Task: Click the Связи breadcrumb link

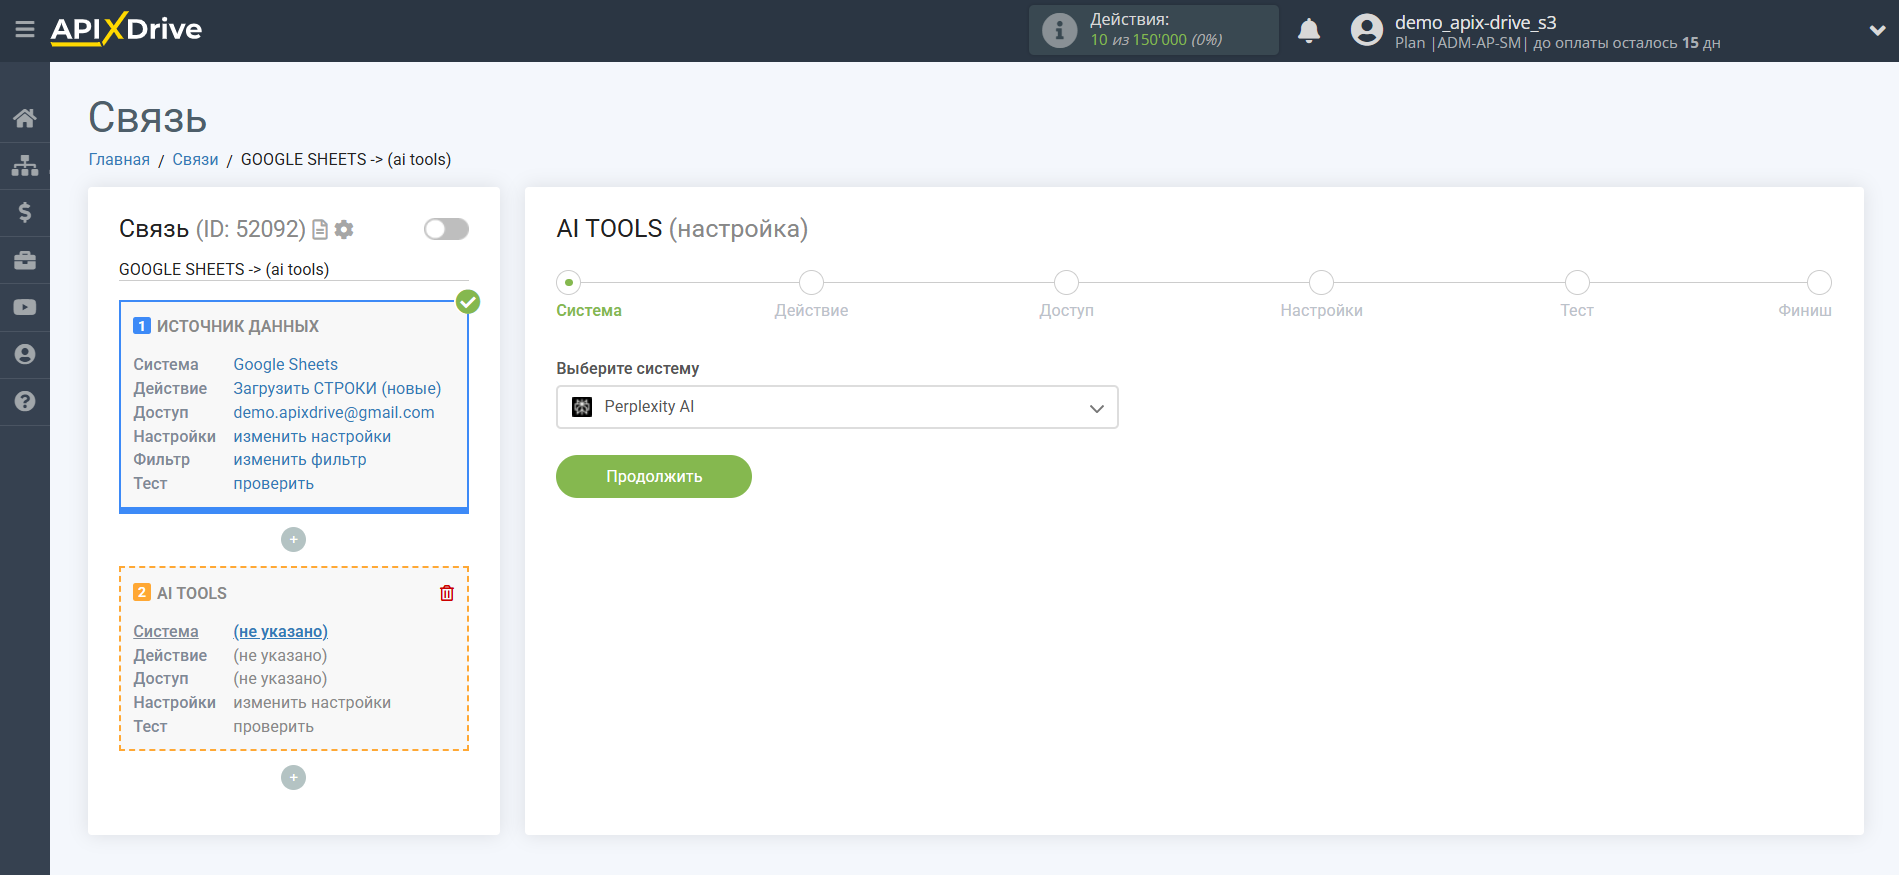Action: 195,160
